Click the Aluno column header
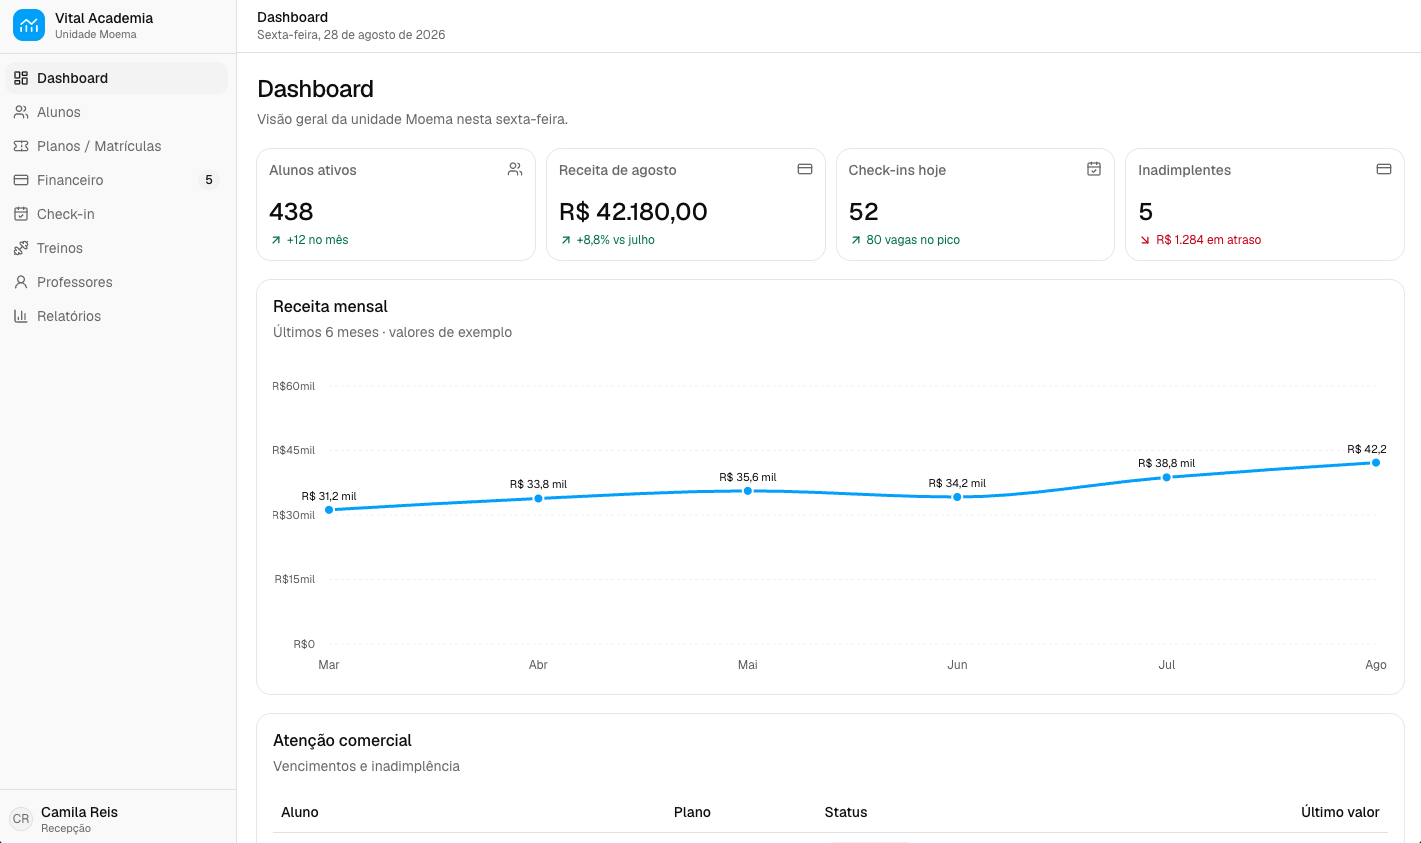1421x843 pixels. pos(300,812)
